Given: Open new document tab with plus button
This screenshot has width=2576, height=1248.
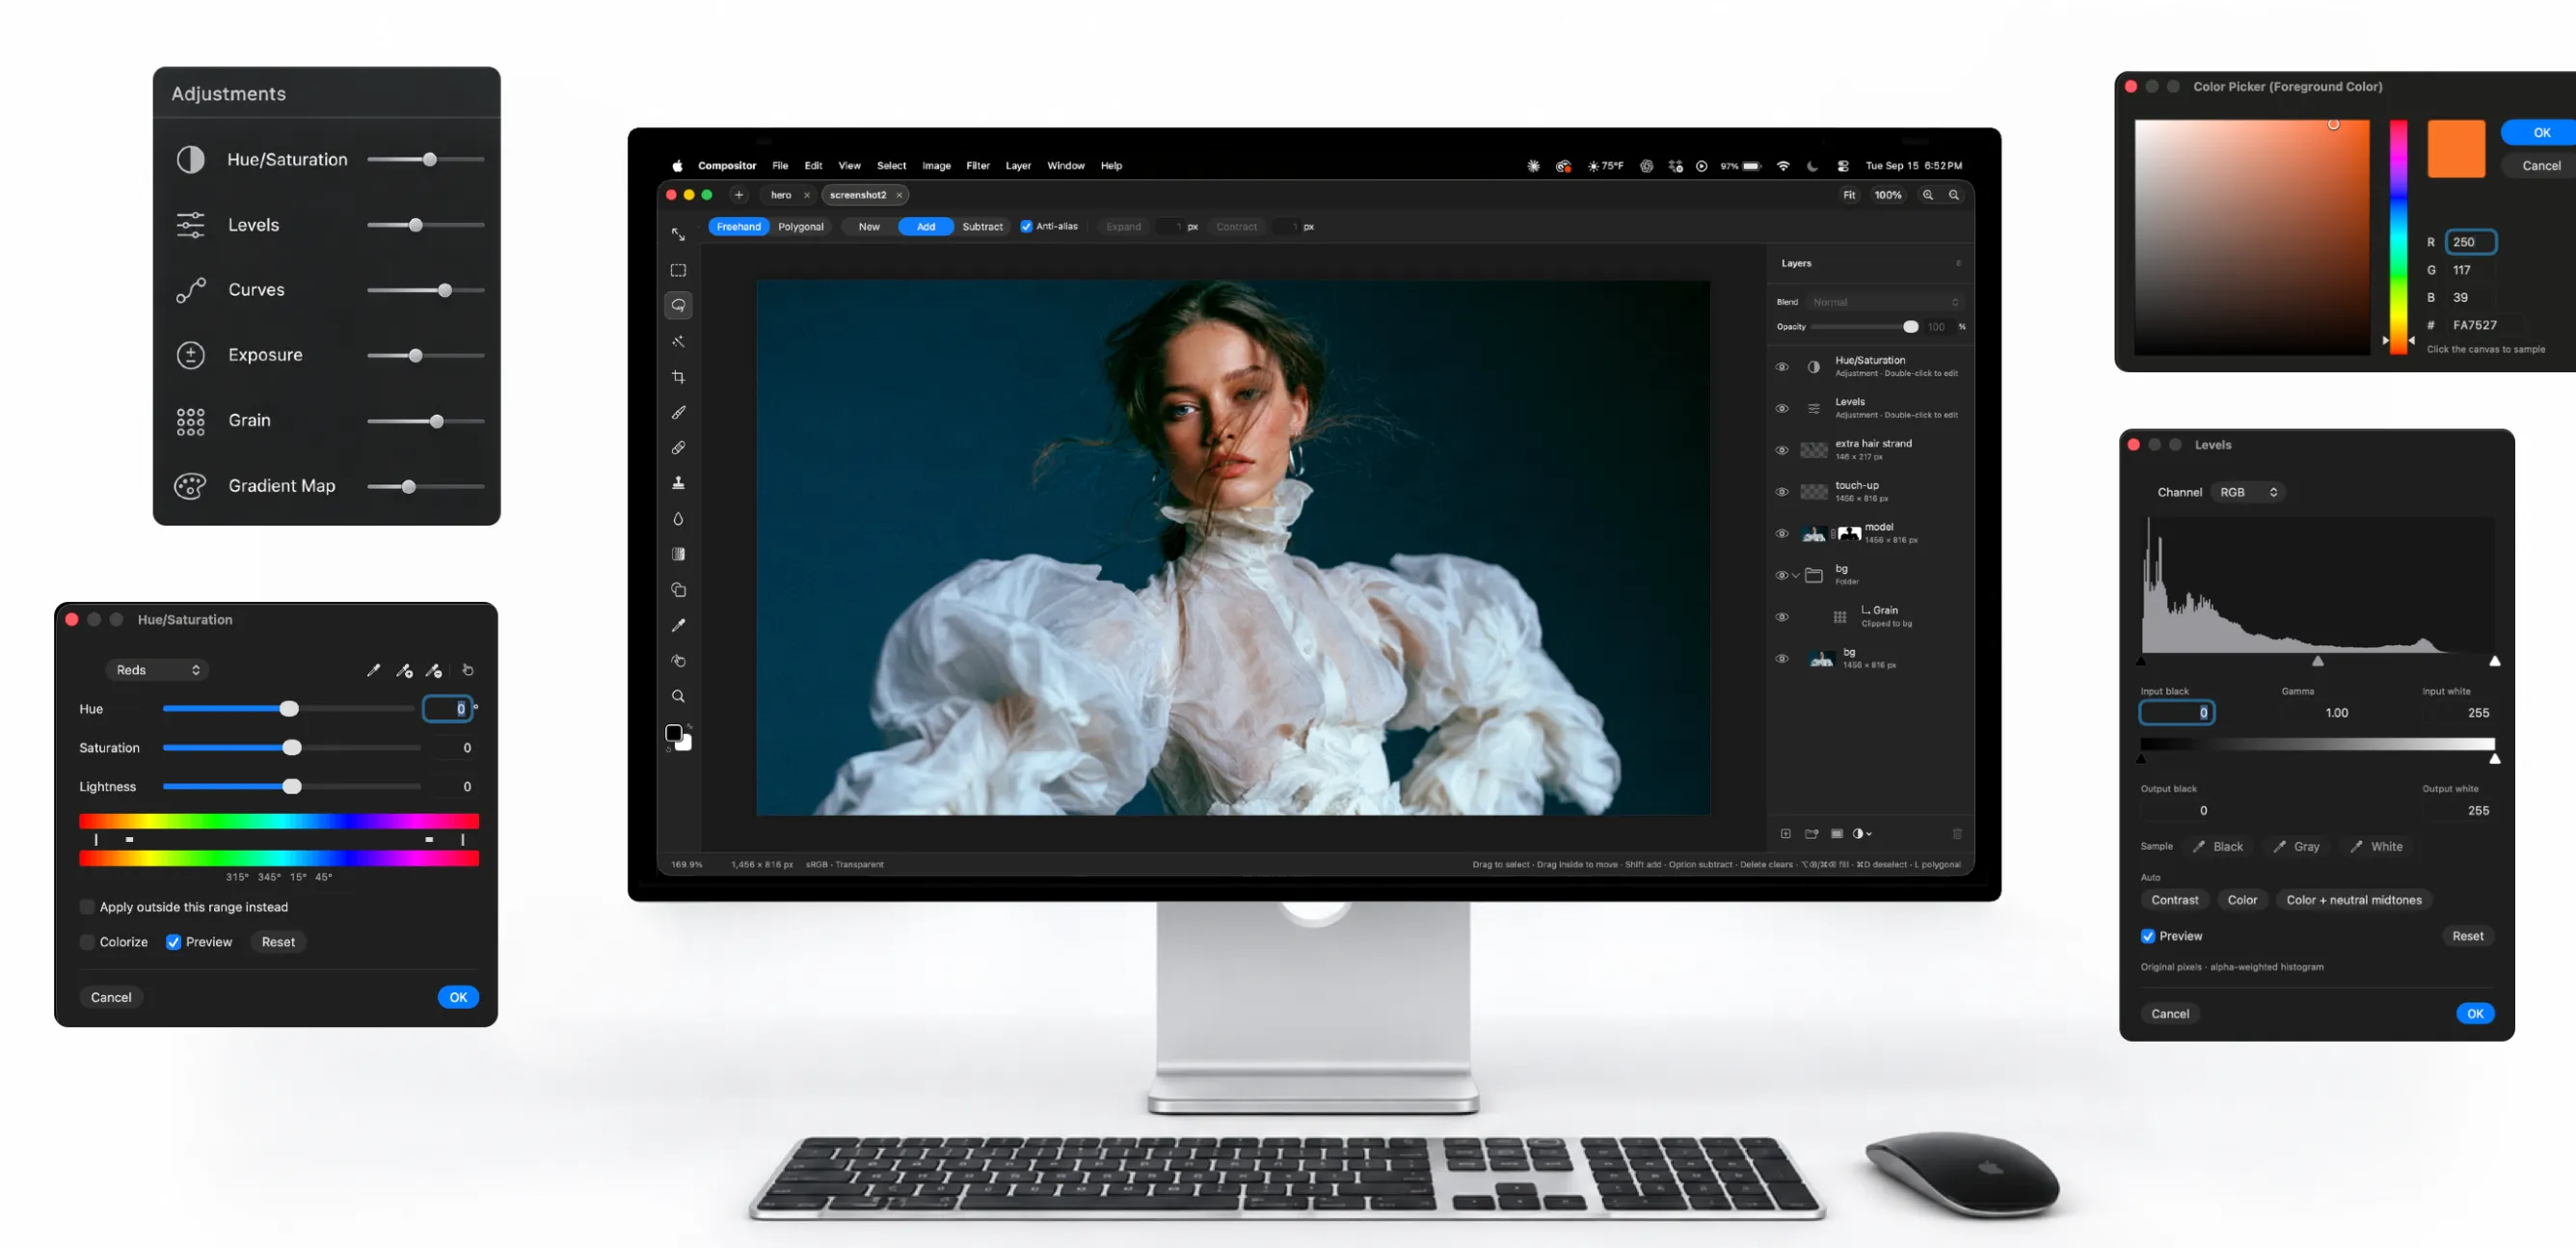Looking at the screenshot, I should [x=739, y=195].
